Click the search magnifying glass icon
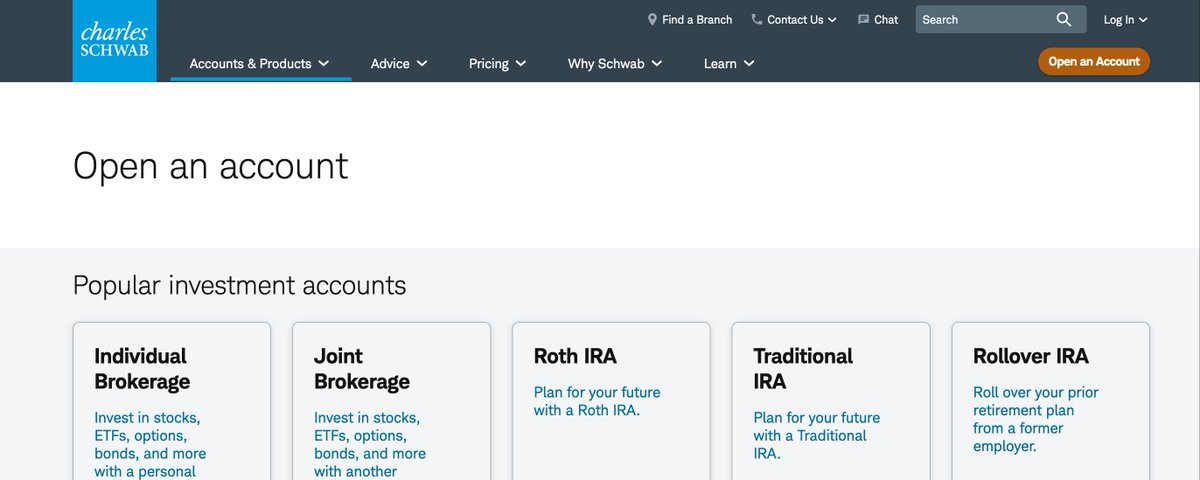This screenshot has height=480, width=1200. point(1064,19)
